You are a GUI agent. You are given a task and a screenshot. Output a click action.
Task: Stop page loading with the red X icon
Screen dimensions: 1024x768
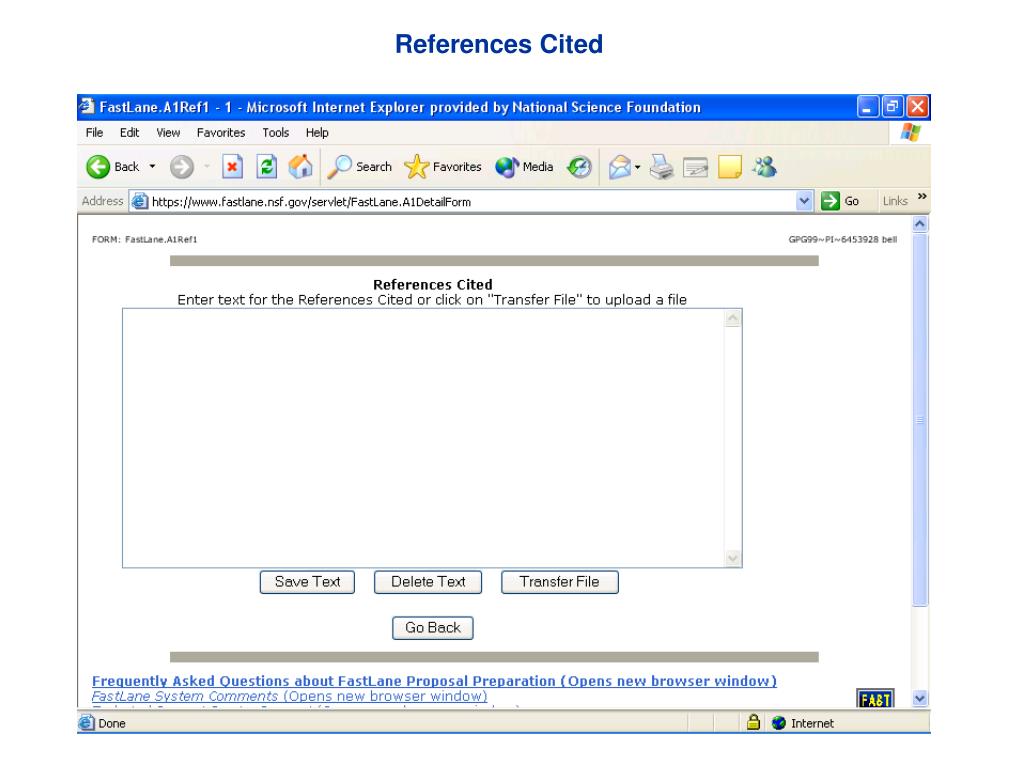tap(232, 167)
